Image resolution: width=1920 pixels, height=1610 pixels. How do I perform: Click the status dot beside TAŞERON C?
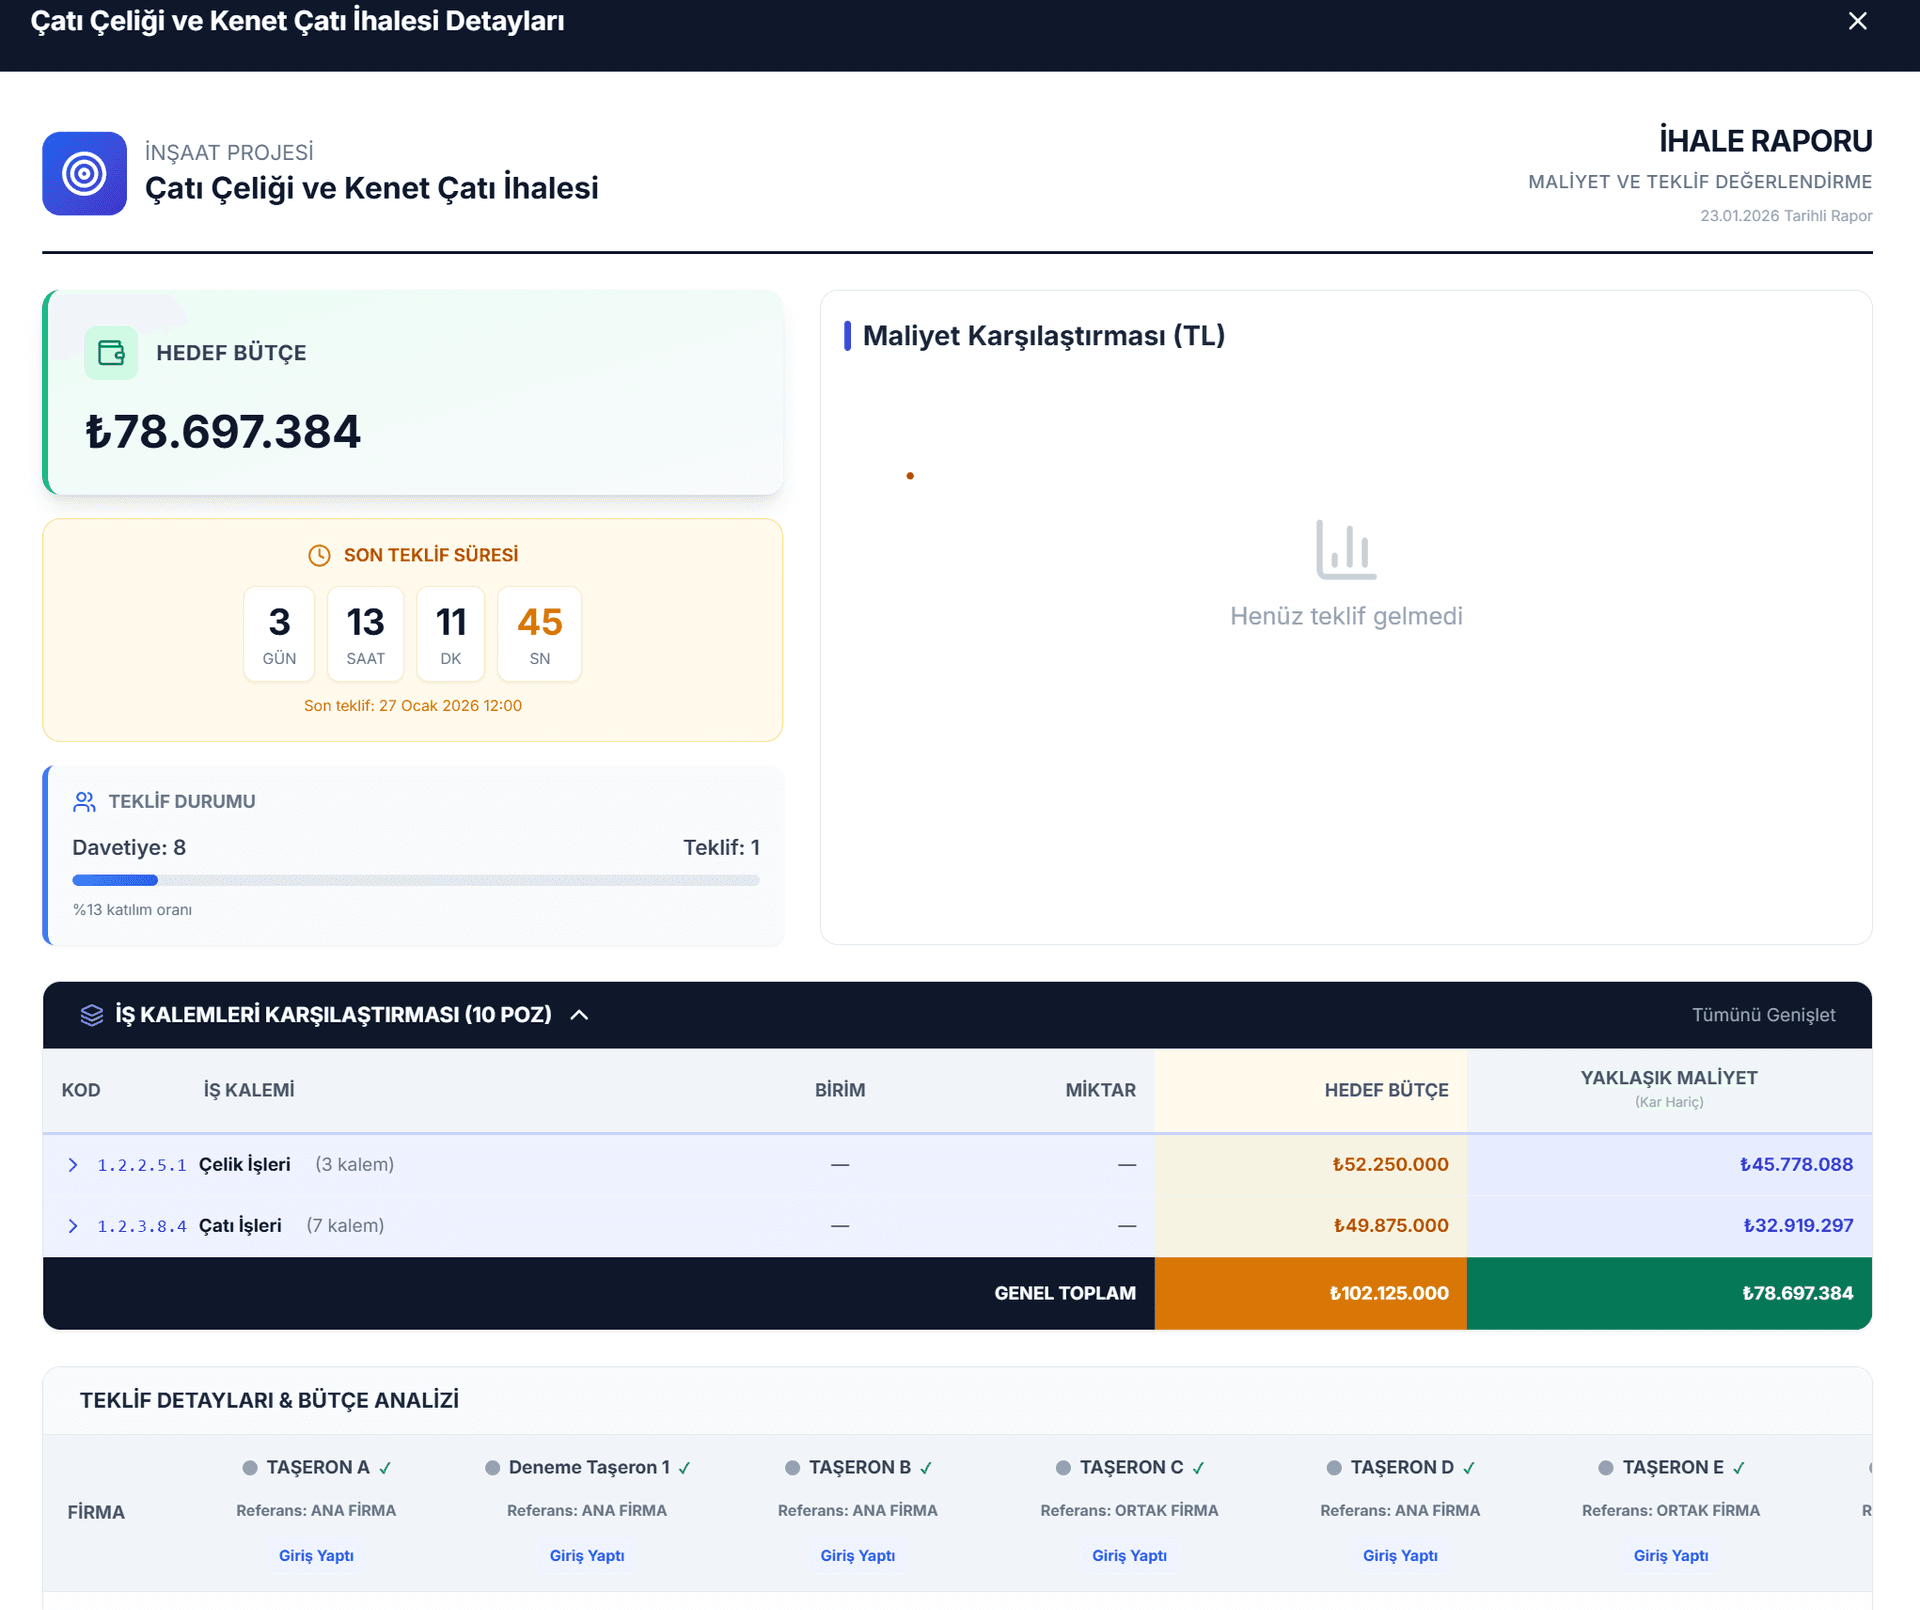coord(1062,1467)
